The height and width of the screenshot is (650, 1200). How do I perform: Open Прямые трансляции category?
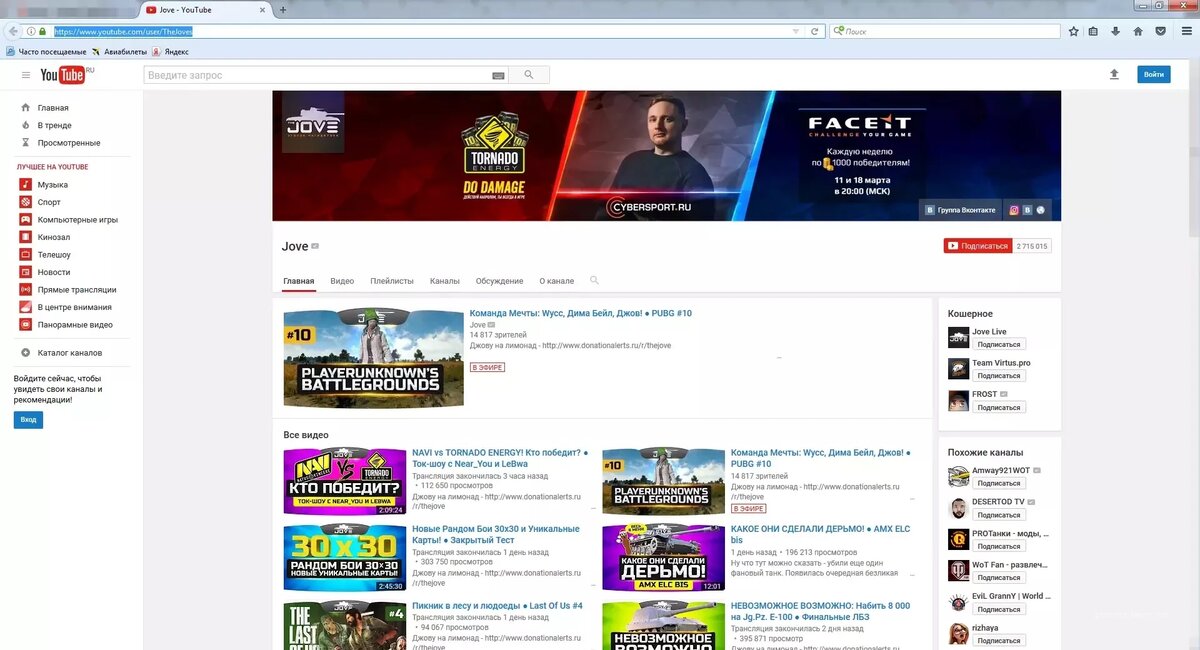pos(77,290)
